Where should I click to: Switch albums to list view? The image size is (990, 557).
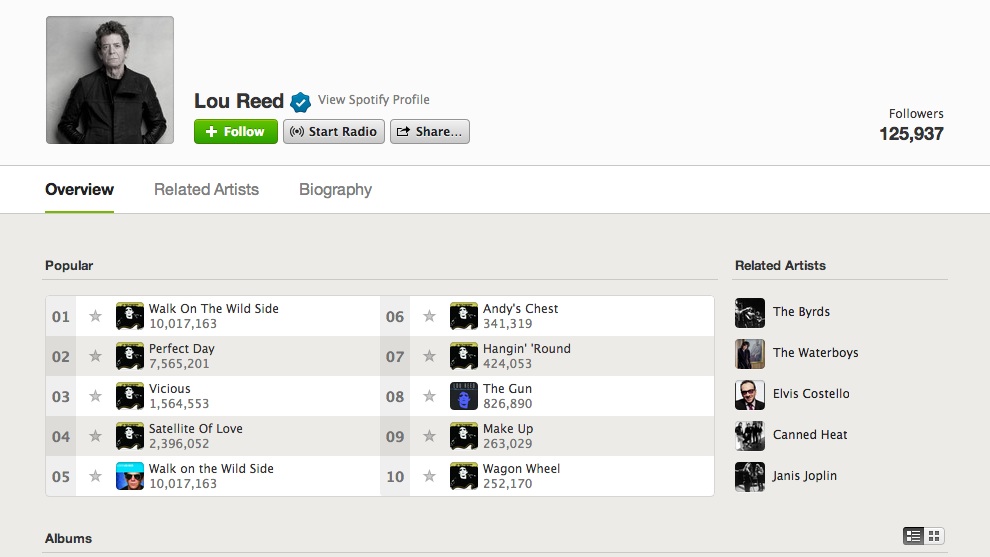(913, 536)
